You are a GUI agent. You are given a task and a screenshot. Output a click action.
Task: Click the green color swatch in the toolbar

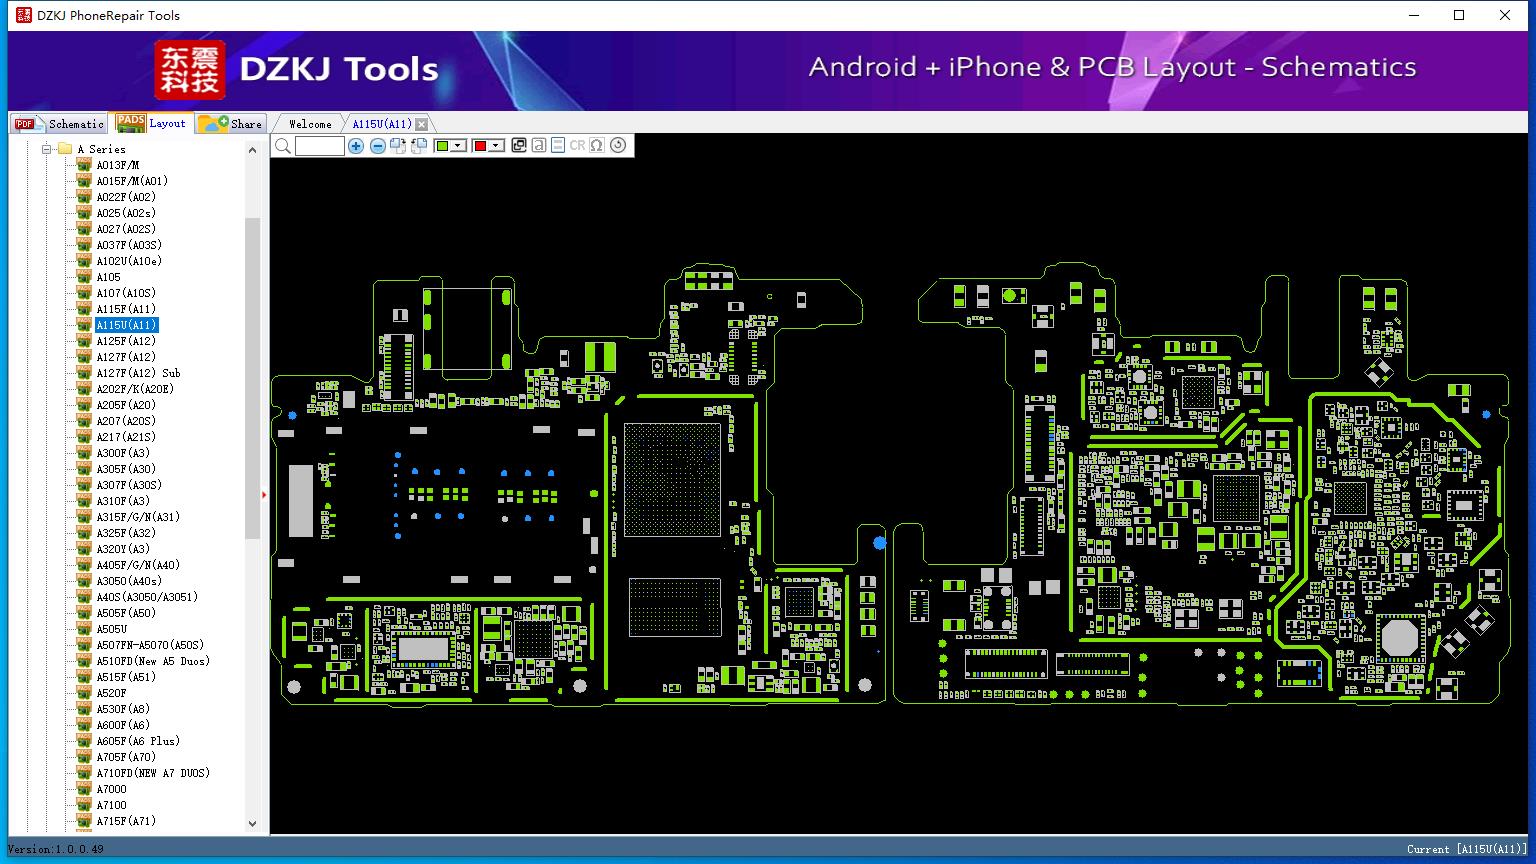click(443, 146)
